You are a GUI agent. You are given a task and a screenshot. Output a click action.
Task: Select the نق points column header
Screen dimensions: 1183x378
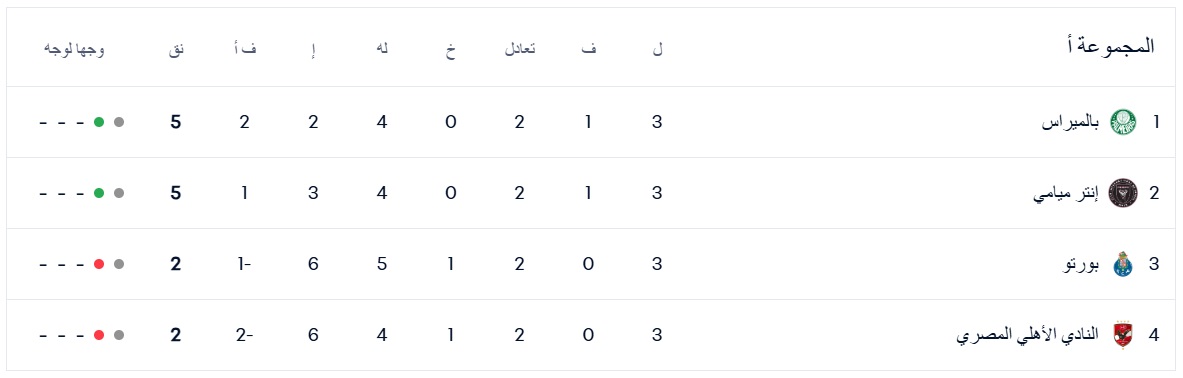[x=176, y=50]
